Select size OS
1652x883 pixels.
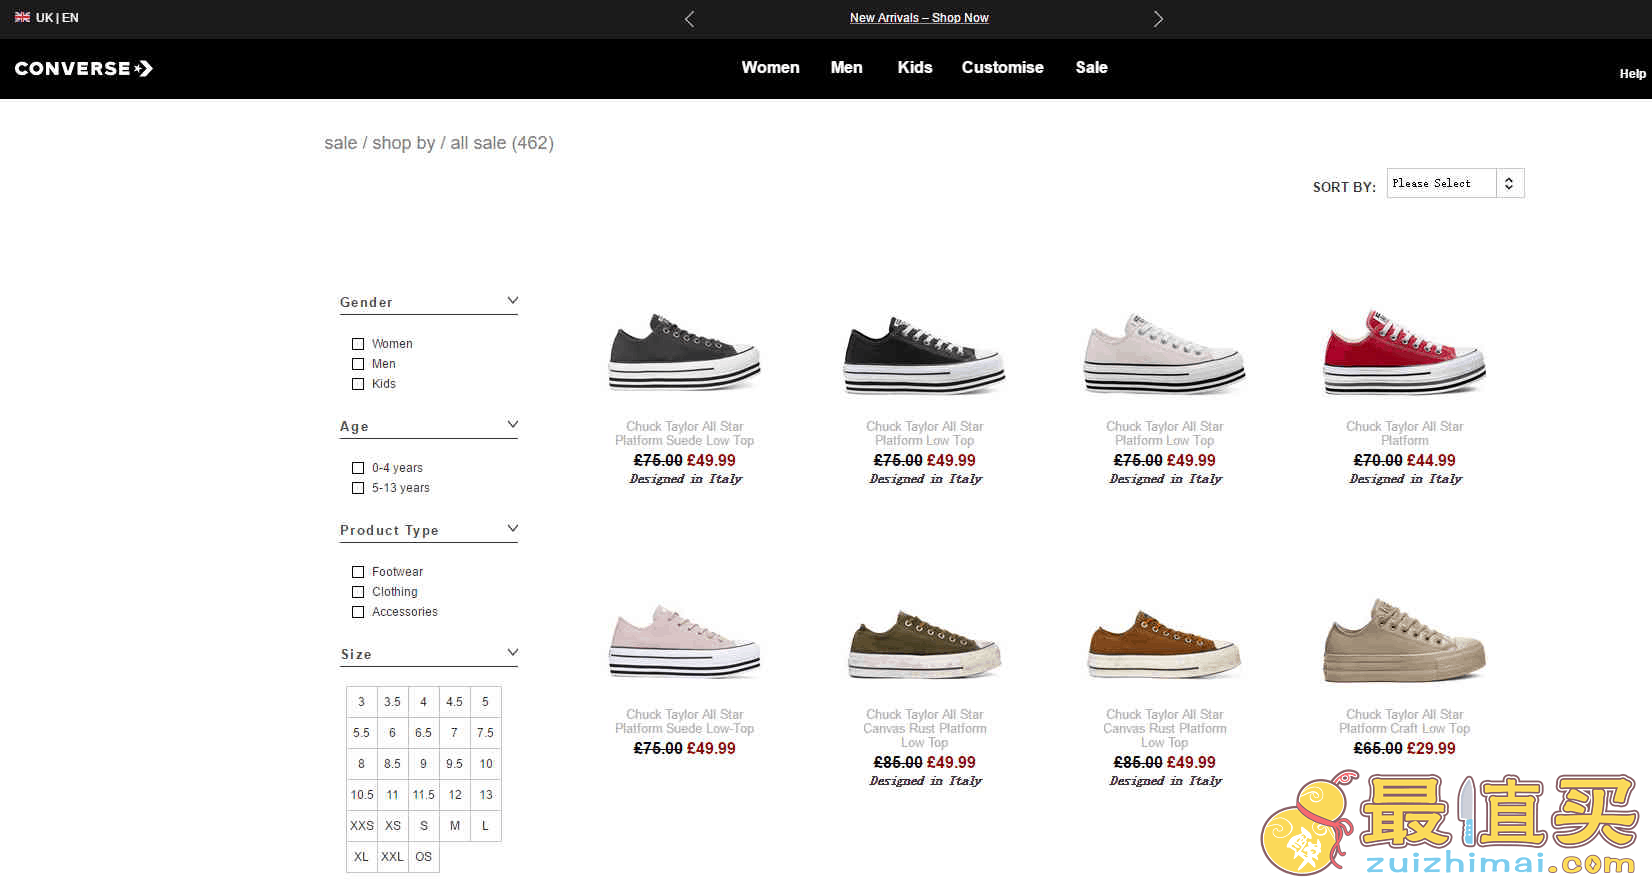[x=424, y=857]
